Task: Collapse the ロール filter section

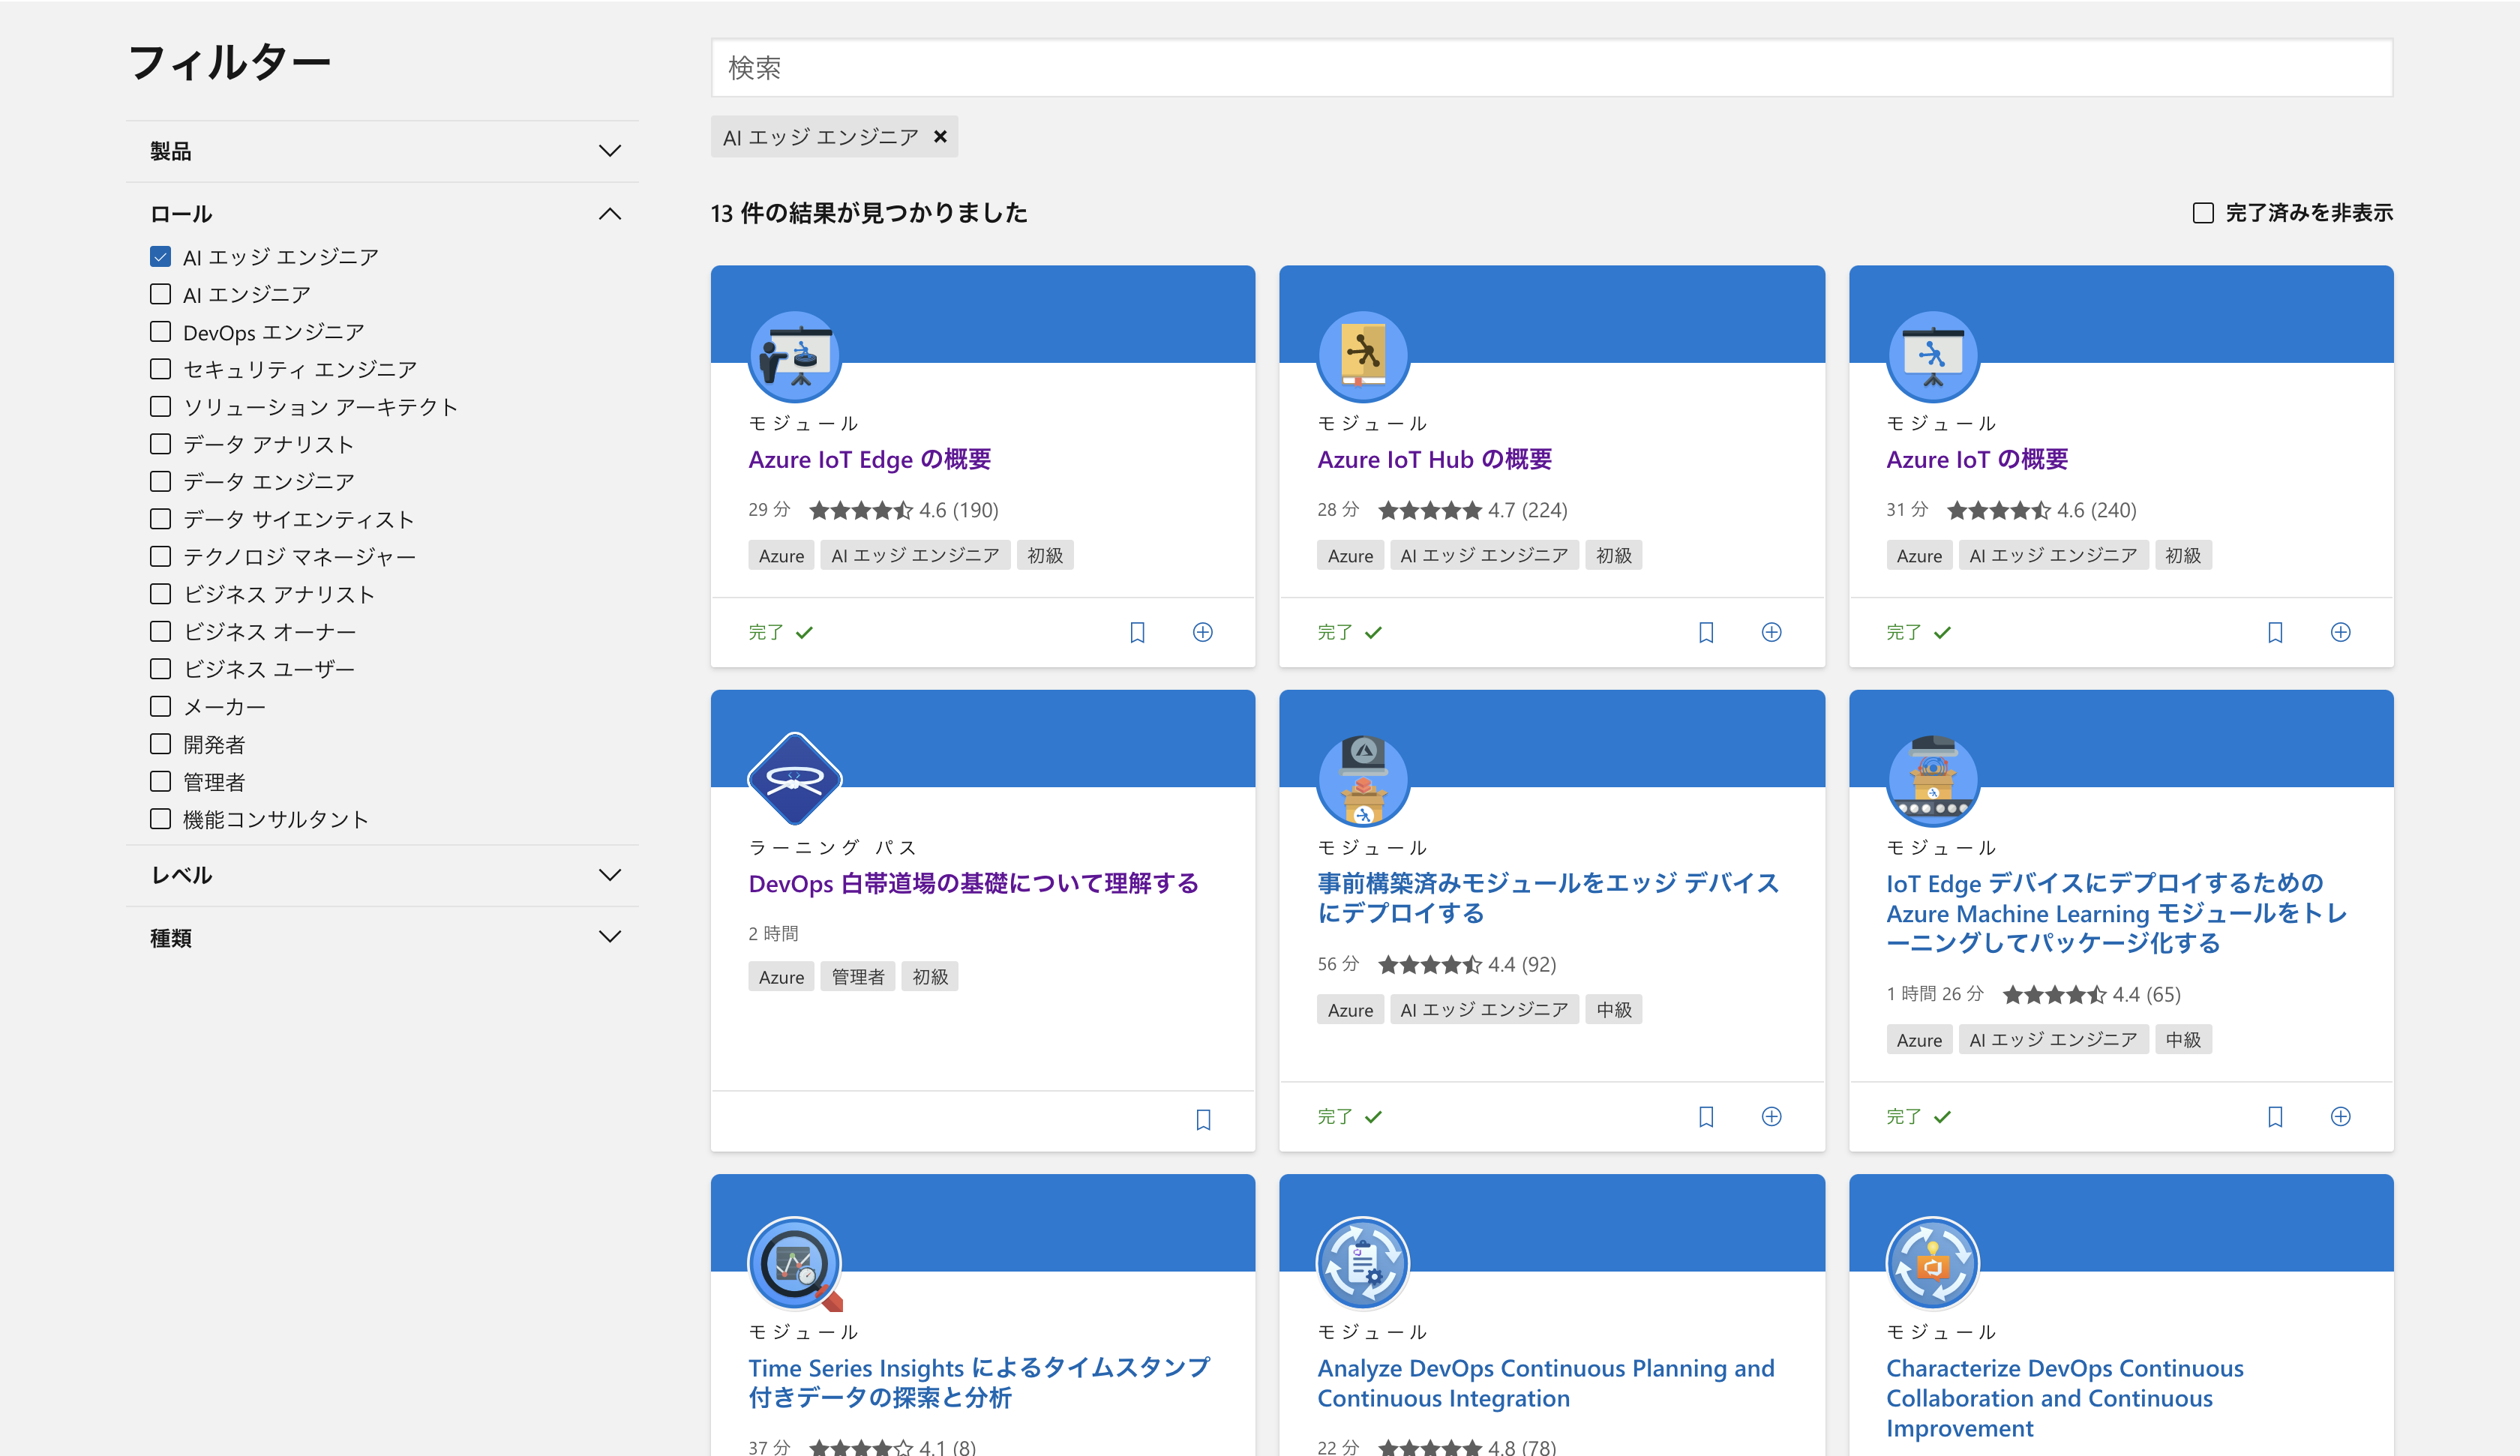Action: (x=383, y=213)
